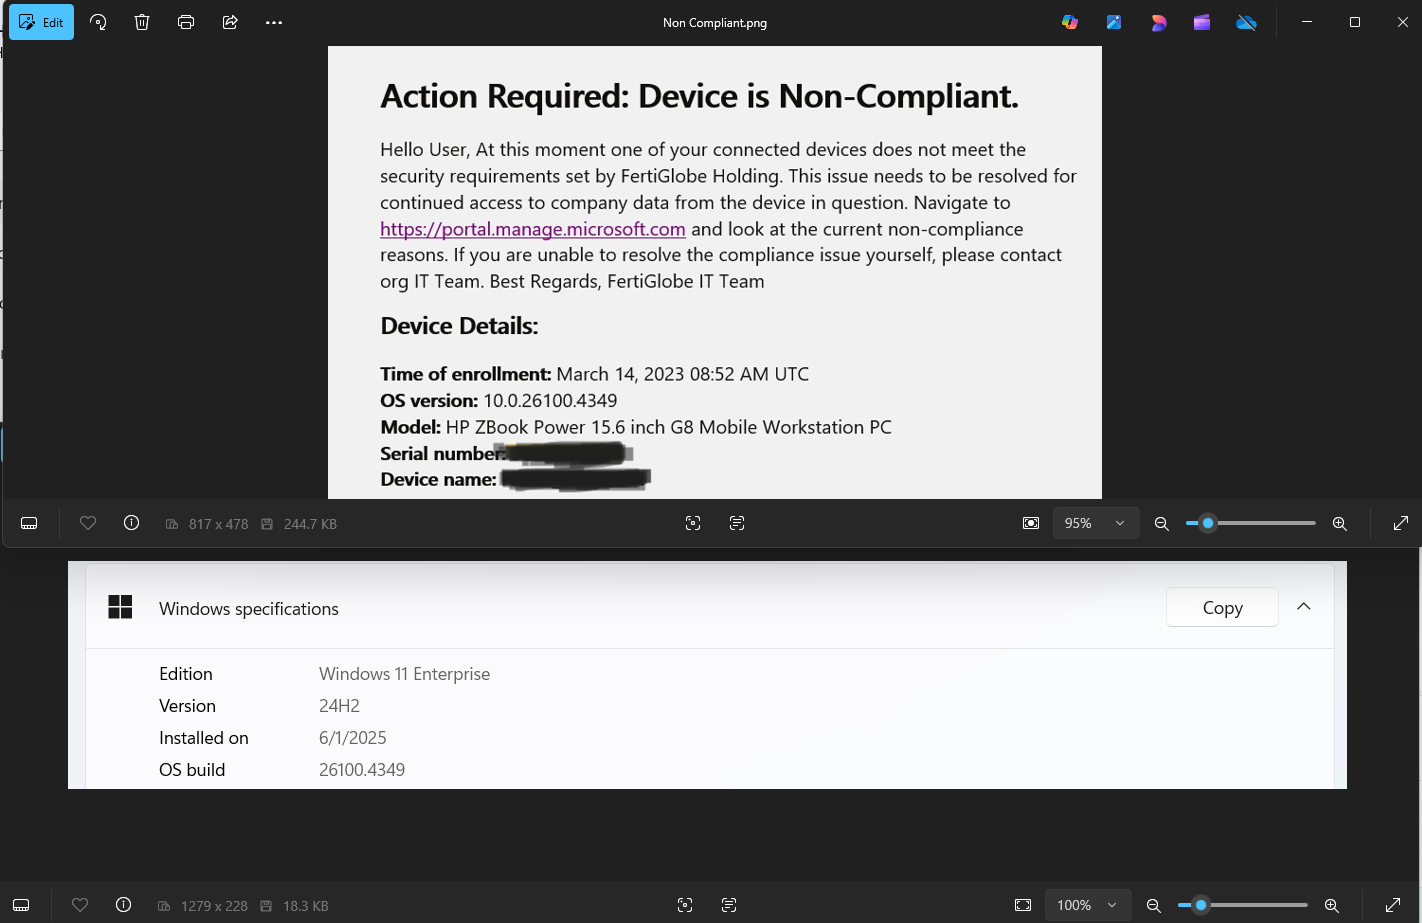
Task: Open Copilot from the title bar
Action: [x=1070, y=22]
